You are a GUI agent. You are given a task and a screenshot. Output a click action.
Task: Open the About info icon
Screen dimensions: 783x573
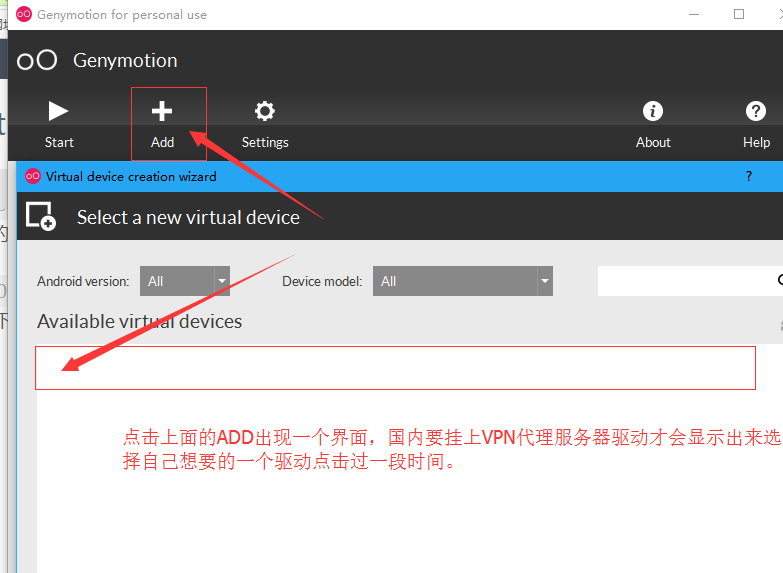[x=653, y=111]
